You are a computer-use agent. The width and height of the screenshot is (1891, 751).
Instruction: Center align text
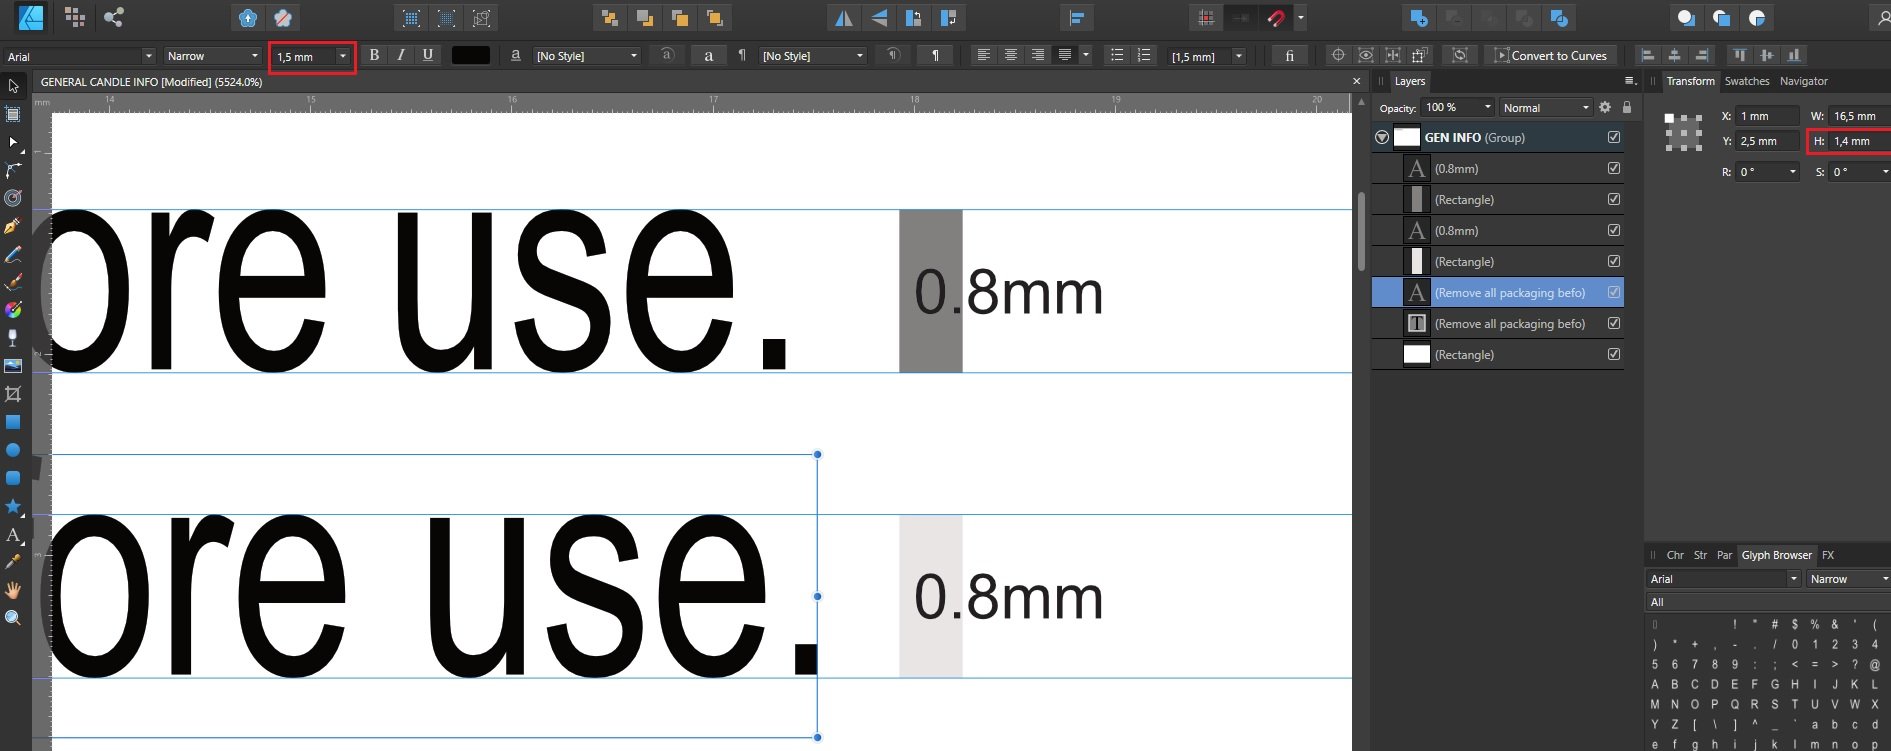click(1011, 55)
